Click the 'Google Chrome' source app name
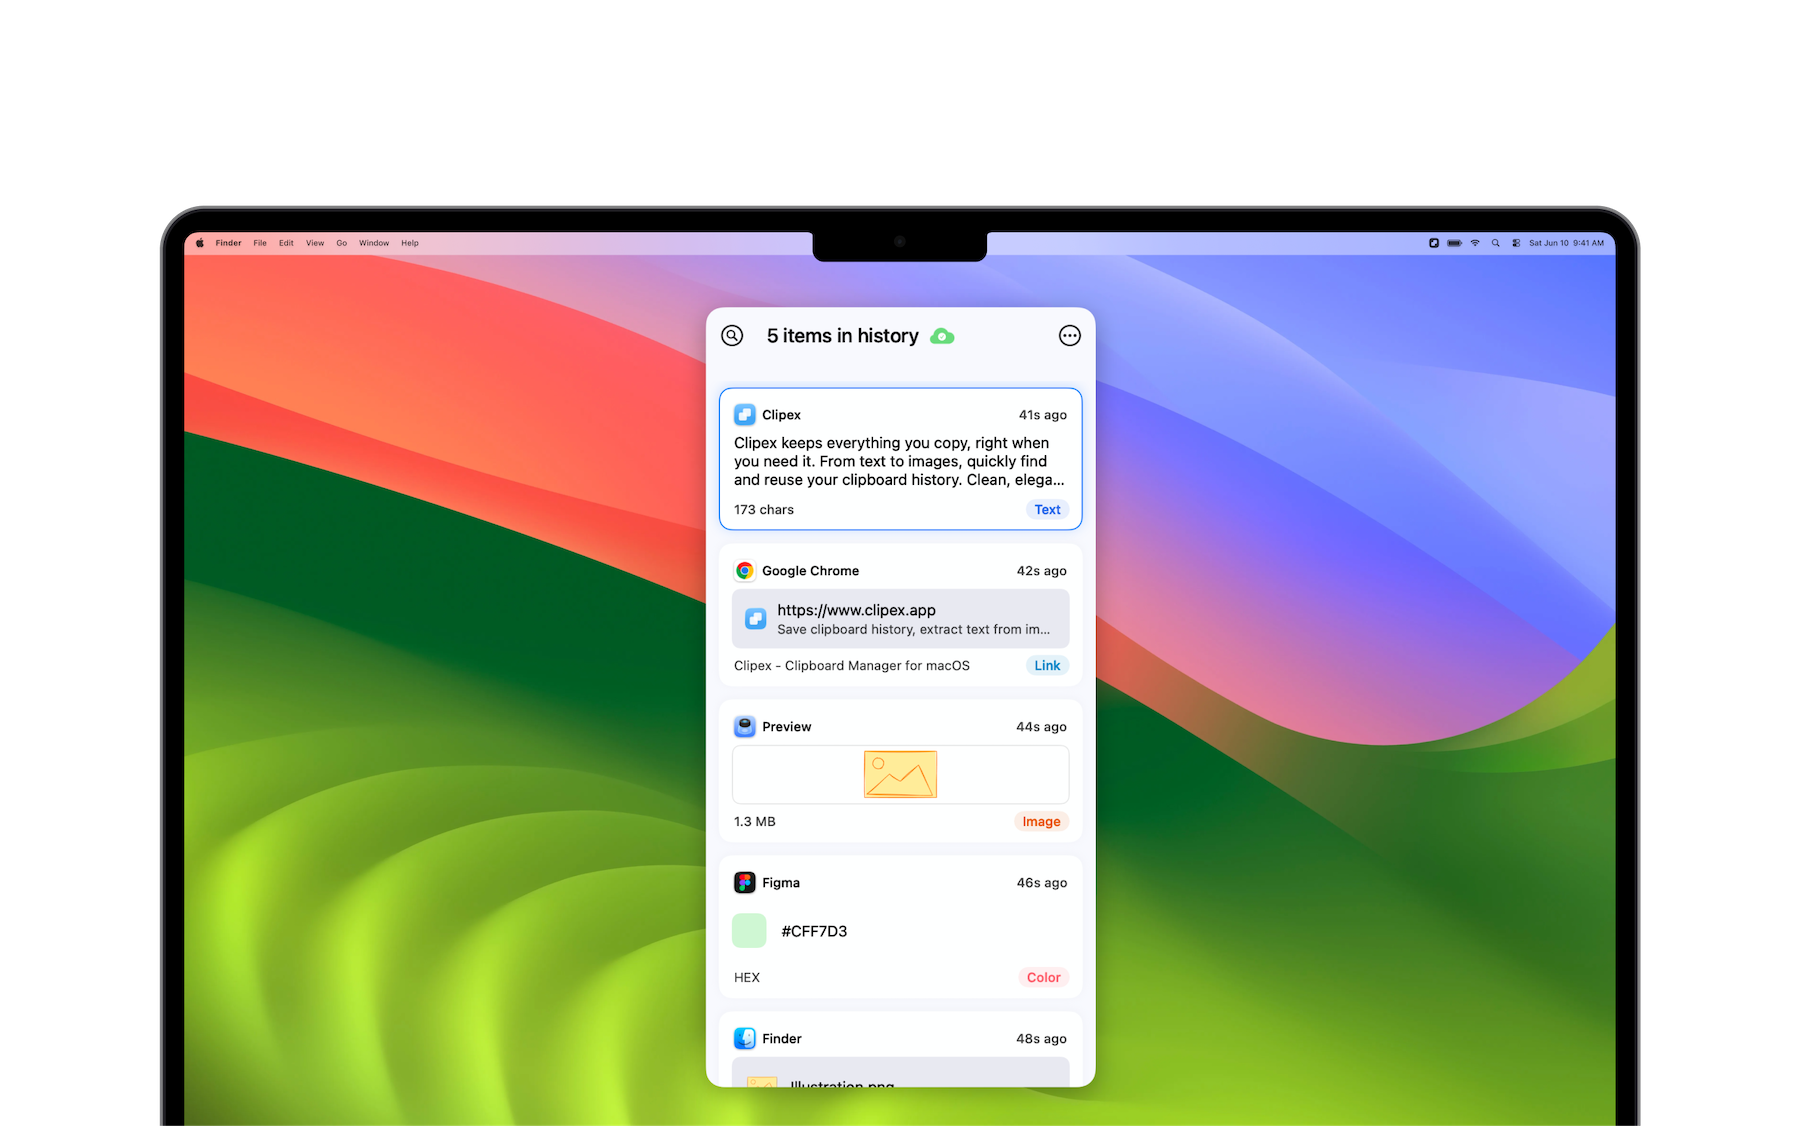Screen dimensions: 1800x1126 click(810, 571)
